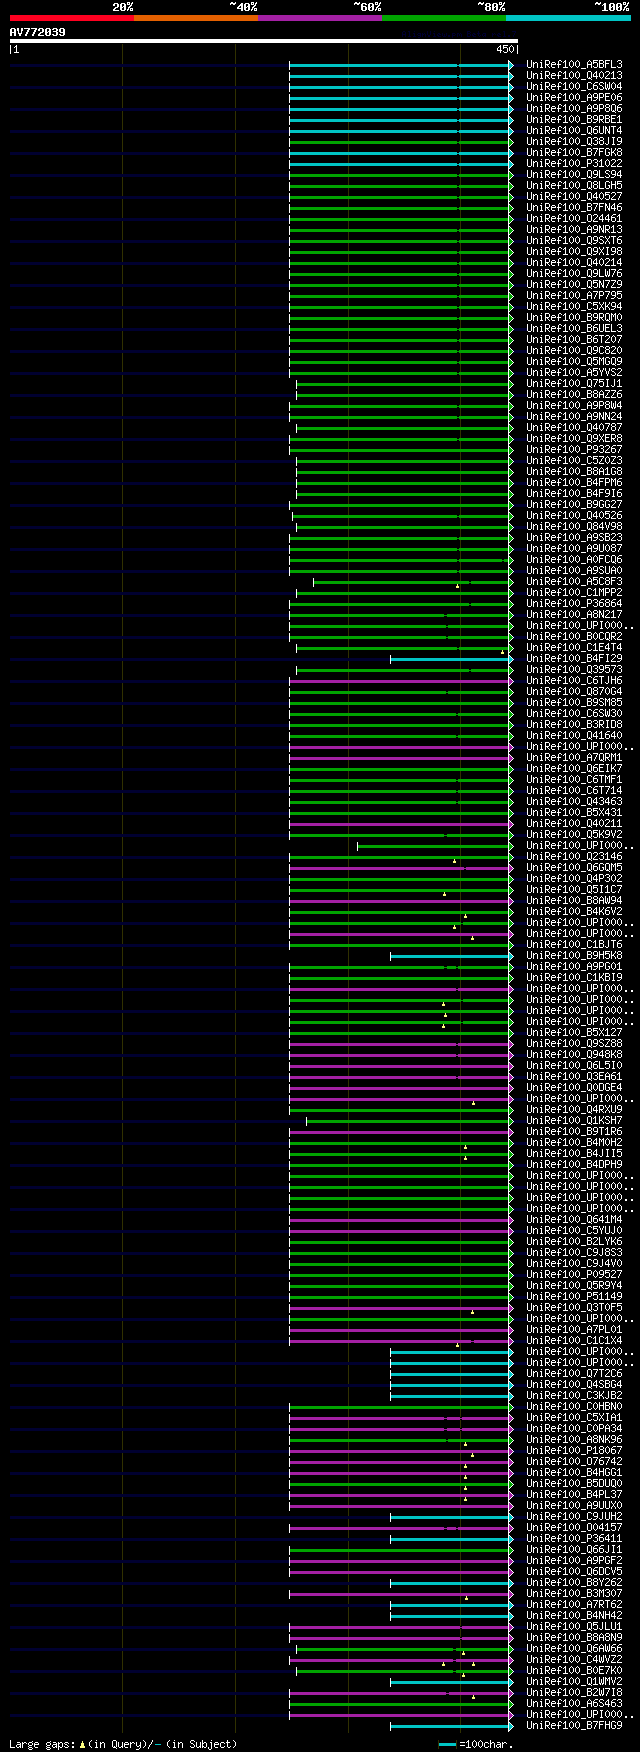This screenshot has height=1752, width=640.
Task: Select the UniRef100_B5X127 label
Action: coord(574,1033)
